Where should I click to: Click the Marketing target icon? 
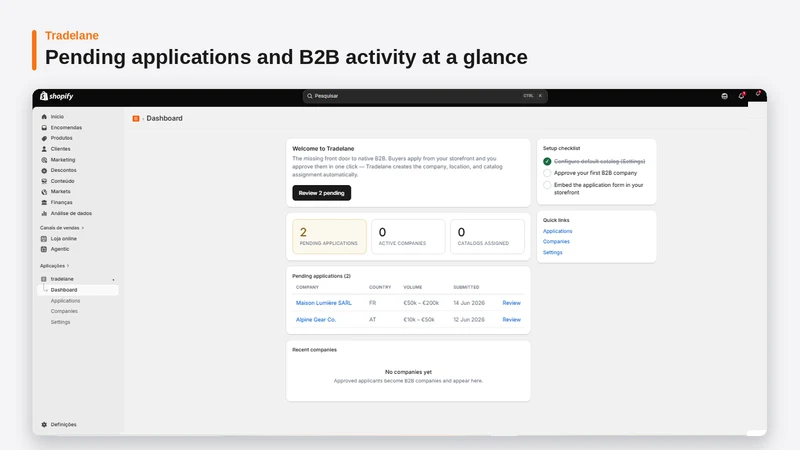click(44, 160)
